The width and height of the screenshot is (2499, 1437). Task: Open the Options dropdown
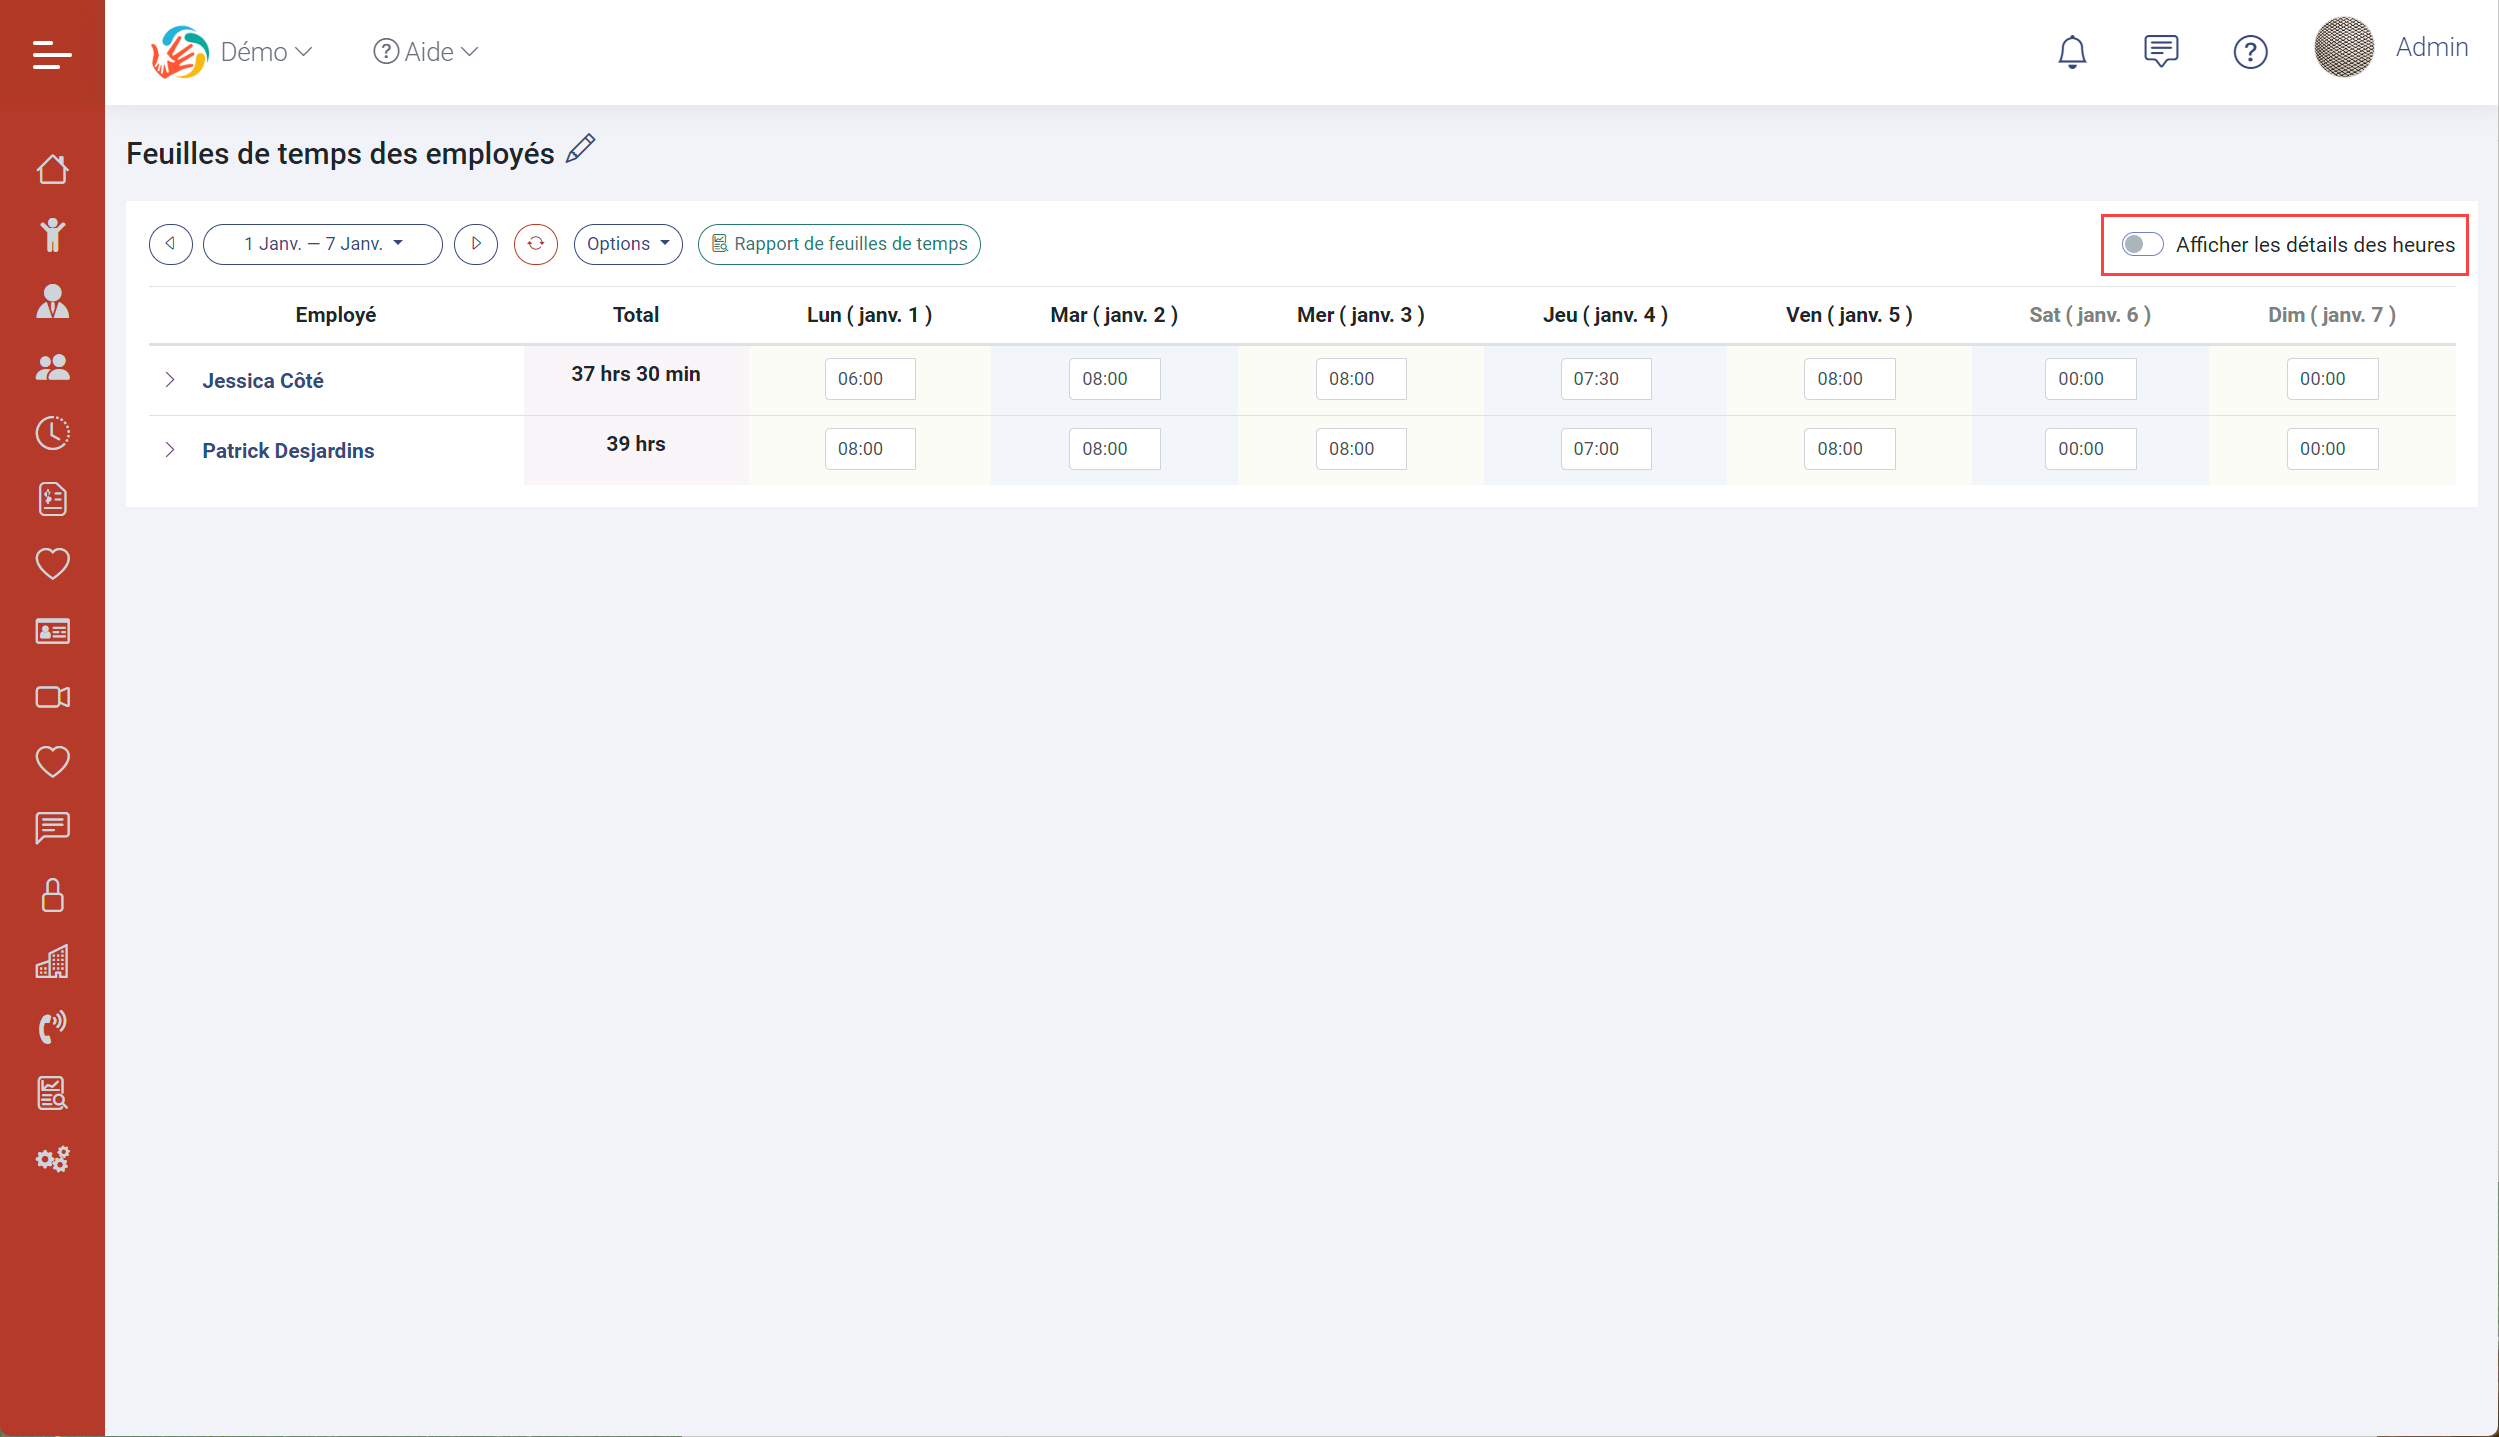tap(627, 244)
